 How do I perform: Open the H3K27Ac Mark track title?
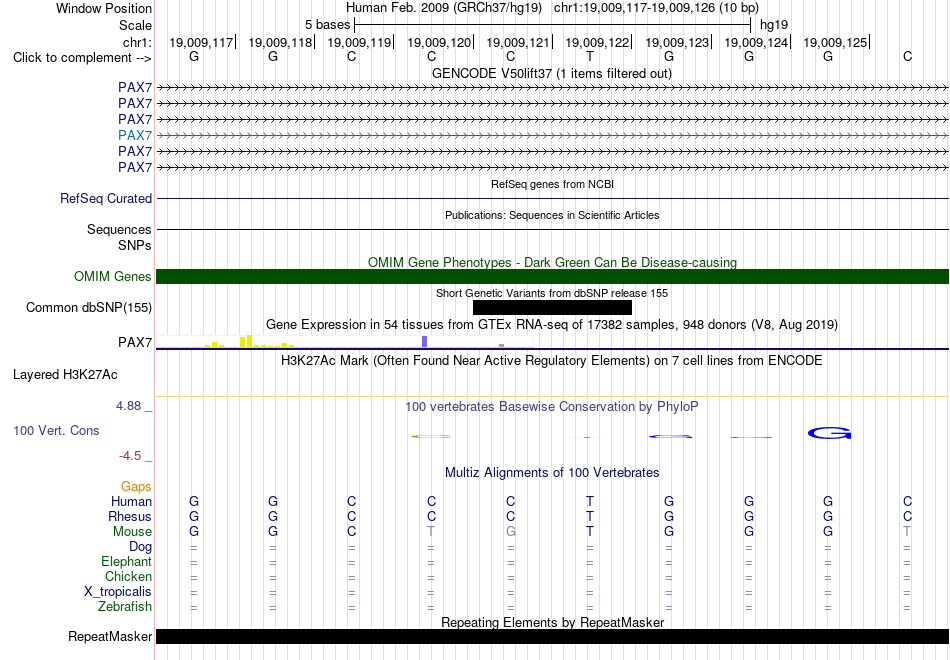coord(552,361)
